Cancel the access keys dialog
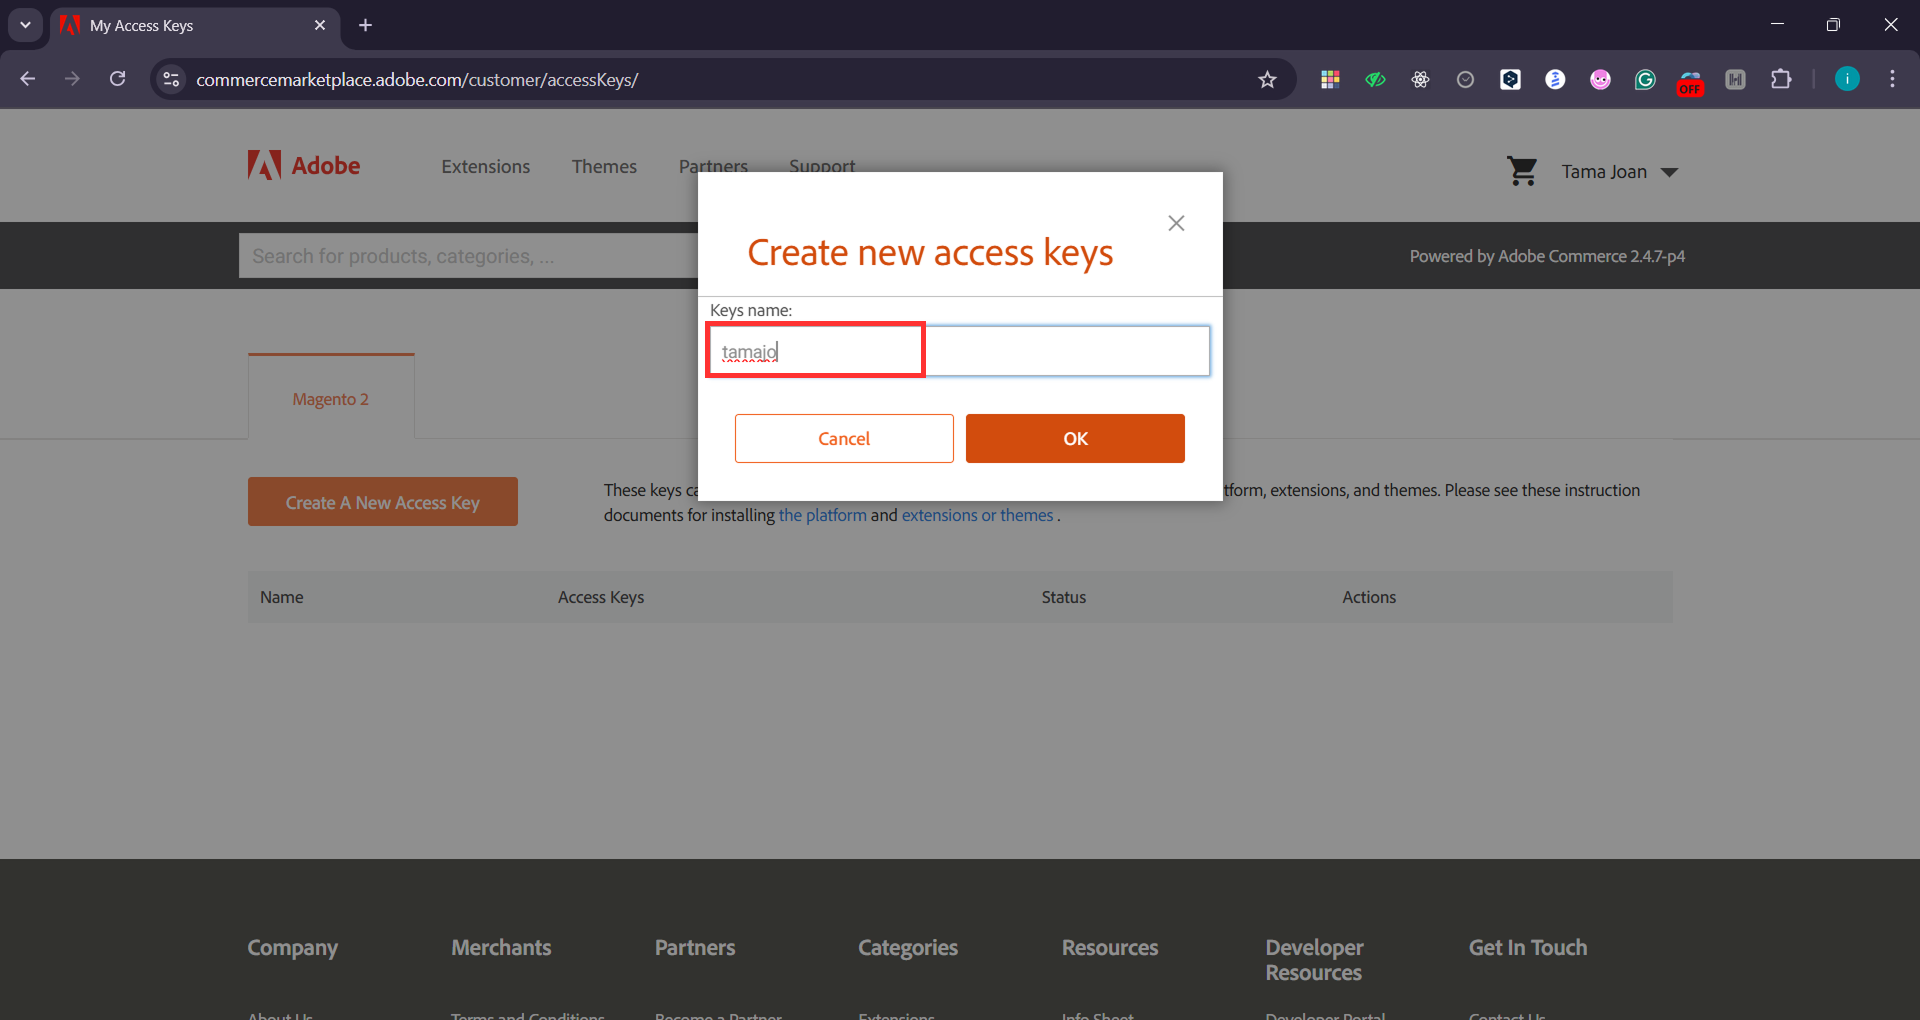The image size is (1920, 1020). tap(844, 438)
